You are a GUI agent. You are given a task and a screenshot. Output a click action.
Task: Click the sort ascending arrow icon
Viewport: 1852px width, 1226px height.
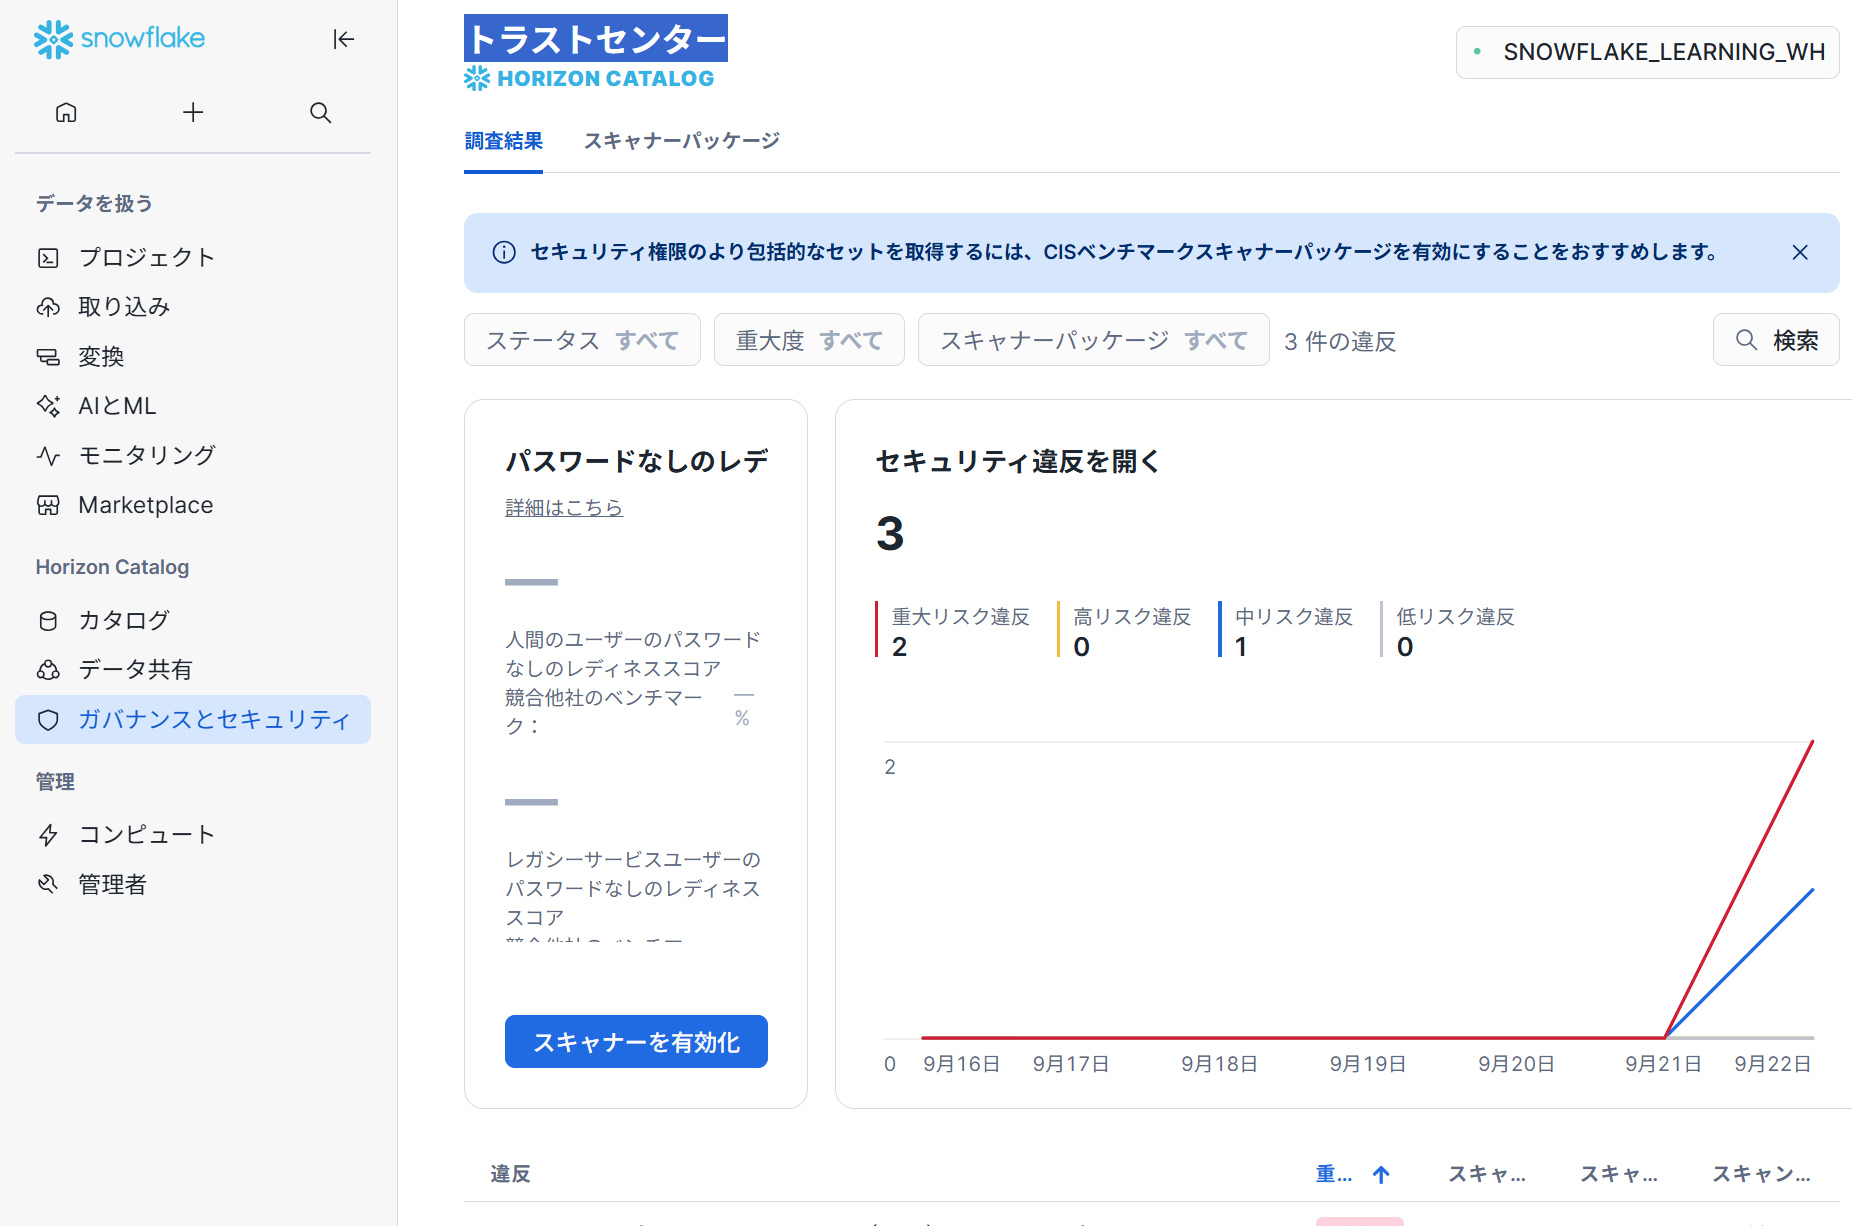pos(1381,1175)
